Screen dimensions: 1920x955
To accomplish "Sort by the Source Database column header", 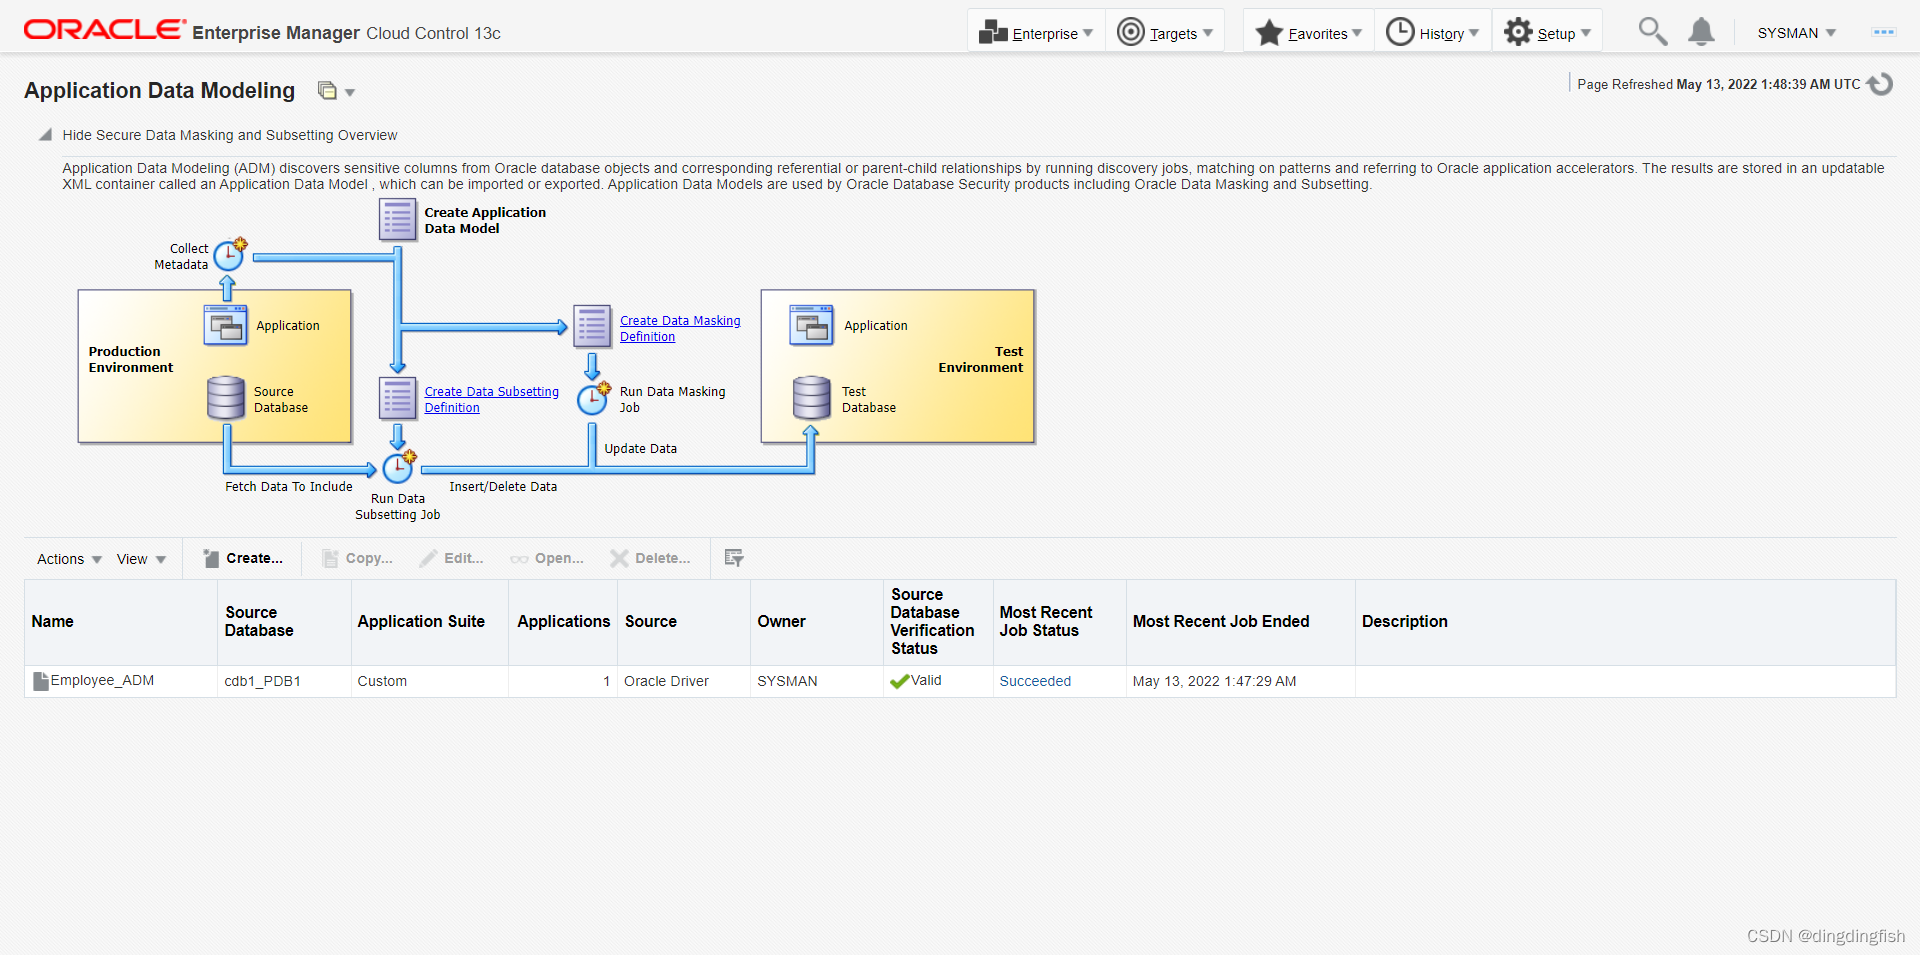I will 284,622.
